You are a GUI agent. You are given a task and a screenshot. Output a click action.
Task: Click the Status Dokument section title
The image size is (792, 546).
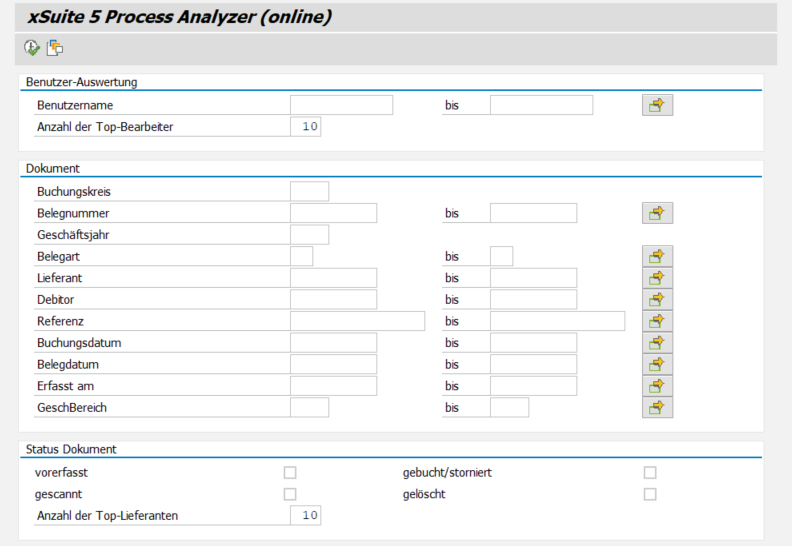point(71,449)
